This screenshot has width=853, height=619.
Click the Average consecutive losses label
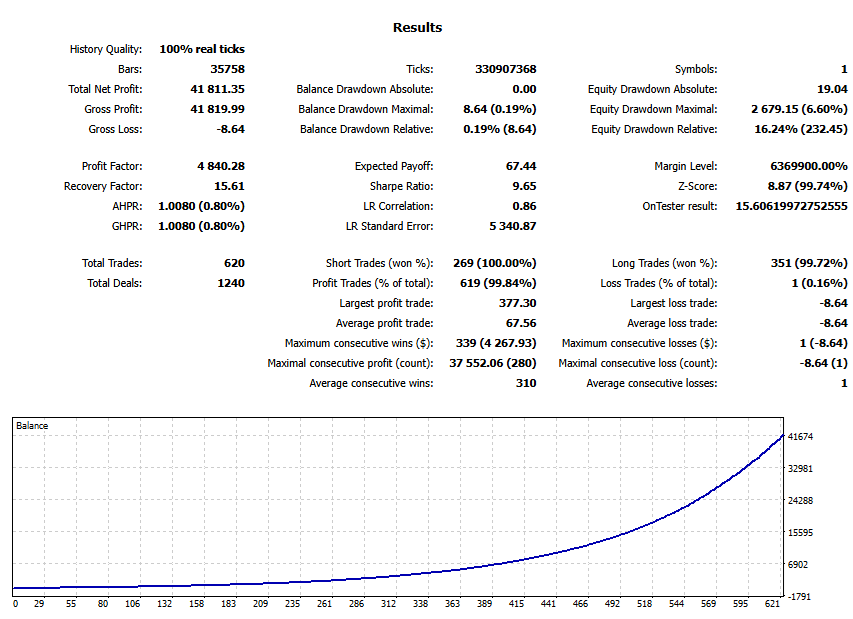tap(652, 383)
